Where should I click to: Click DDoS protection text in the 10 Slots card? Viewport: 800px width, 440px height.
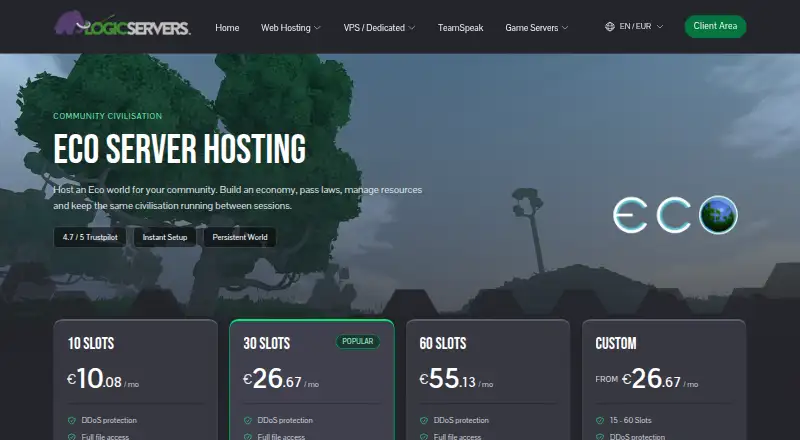(109, 421)
